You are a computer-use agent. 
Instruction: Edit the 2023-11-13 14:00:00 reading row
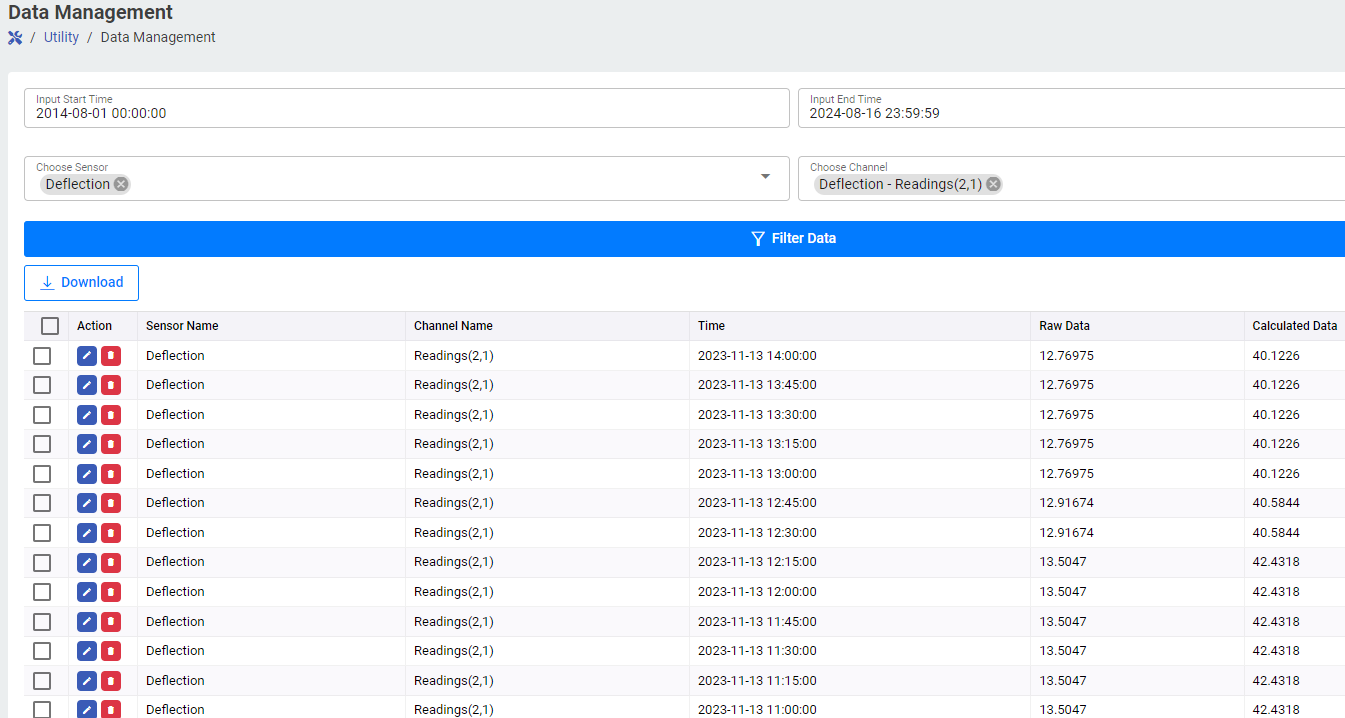point(87,356)
